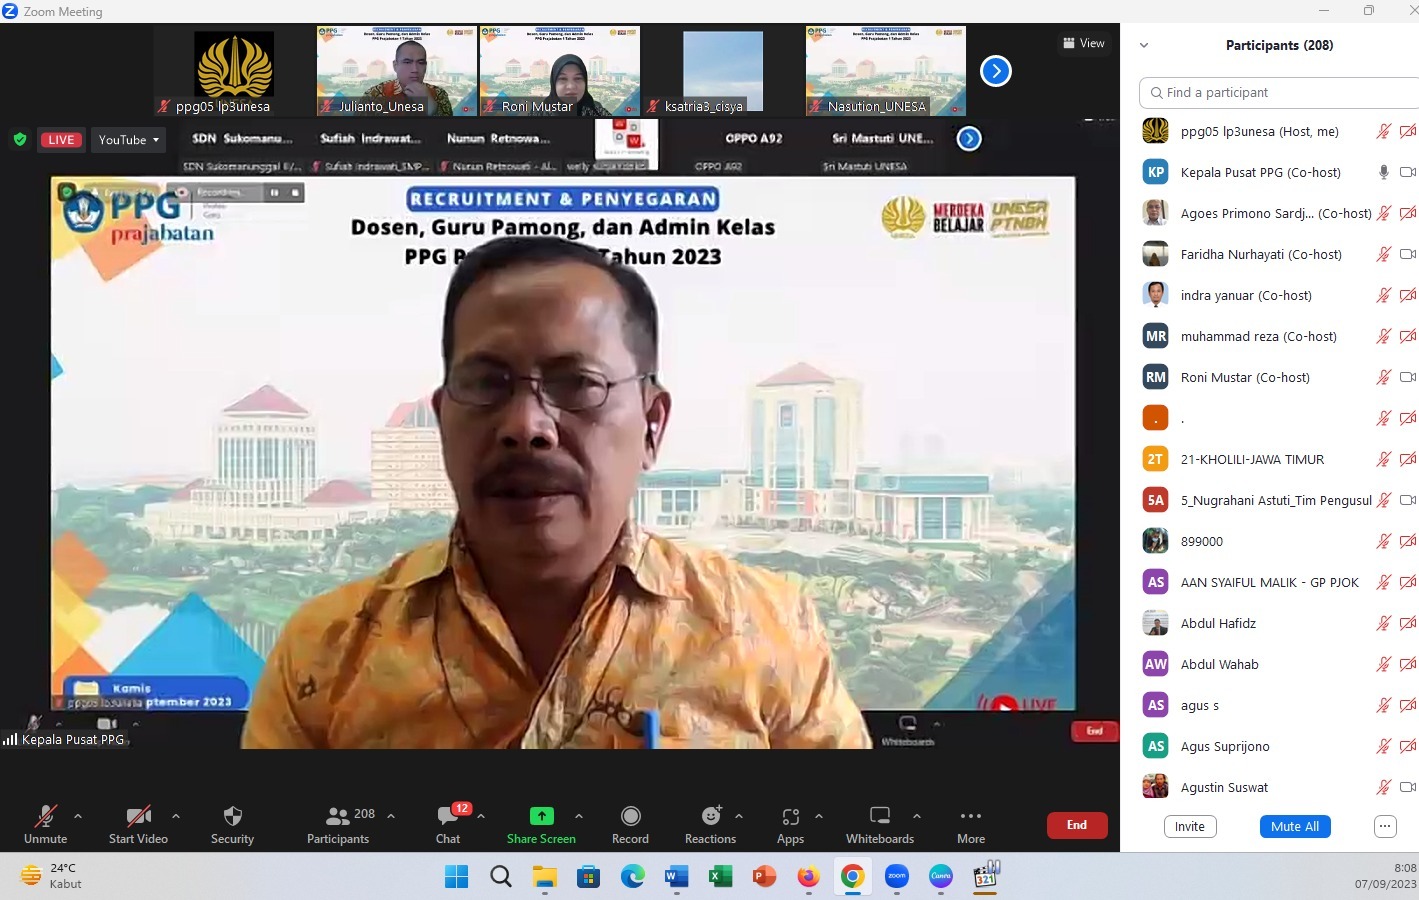The width and height of the screenshot is (1419, 900).
Task: Open the Chat icon with 12 badge
Action: tap(448, 816)
